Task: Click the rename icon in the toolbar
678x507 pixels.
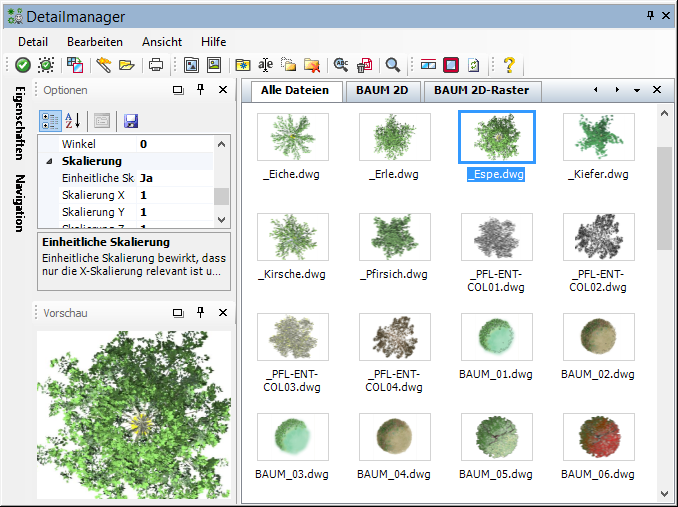Action: [x=265, y=65]
